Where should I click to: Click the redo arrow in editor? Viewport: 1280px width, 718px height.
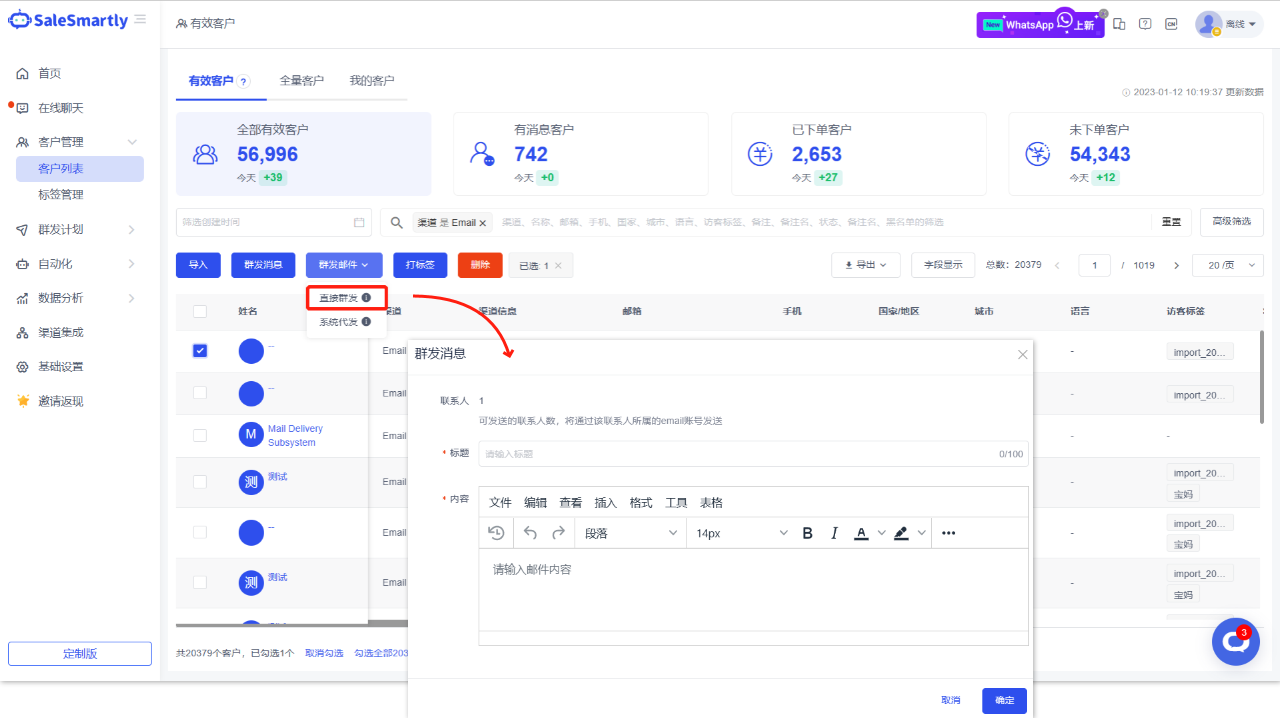click(559, 533)
